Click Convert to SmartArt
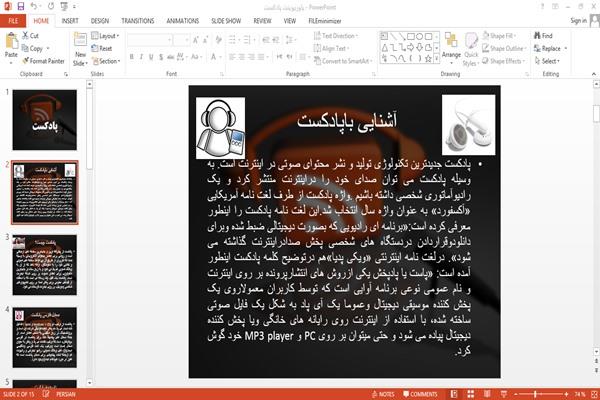The image size is (600, 400). (343, 61)
